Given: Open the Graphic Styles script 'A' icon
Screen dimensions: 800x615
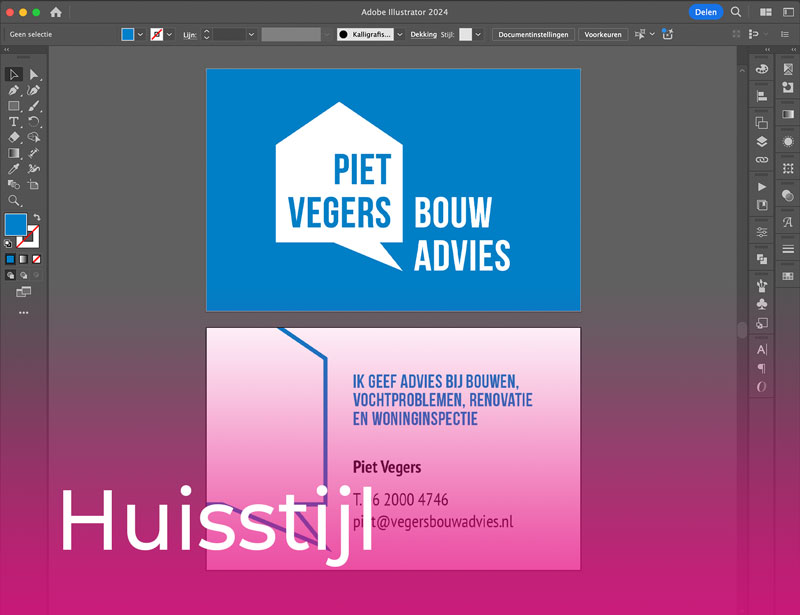Looking at the screenshot, I should [788, 222].
